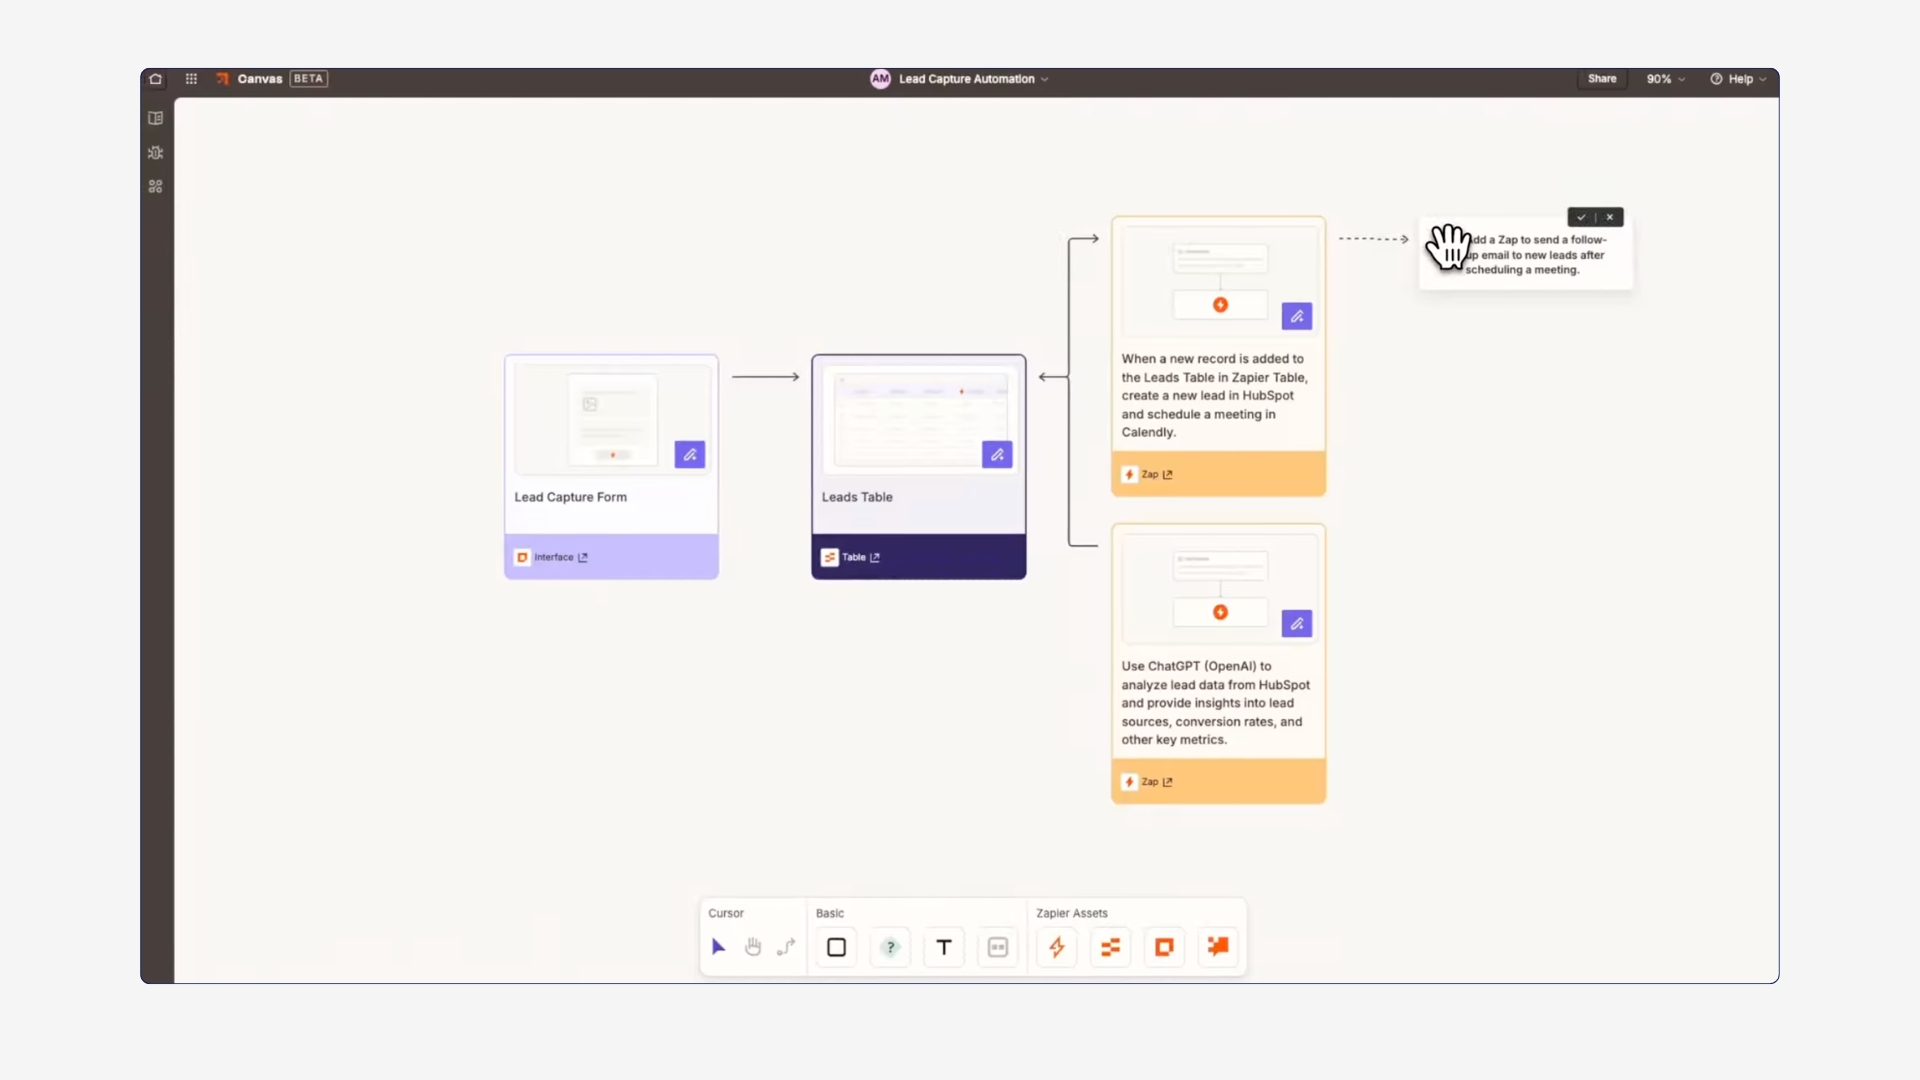
Task: Select the connector path tool
Action: click(787, 947)
